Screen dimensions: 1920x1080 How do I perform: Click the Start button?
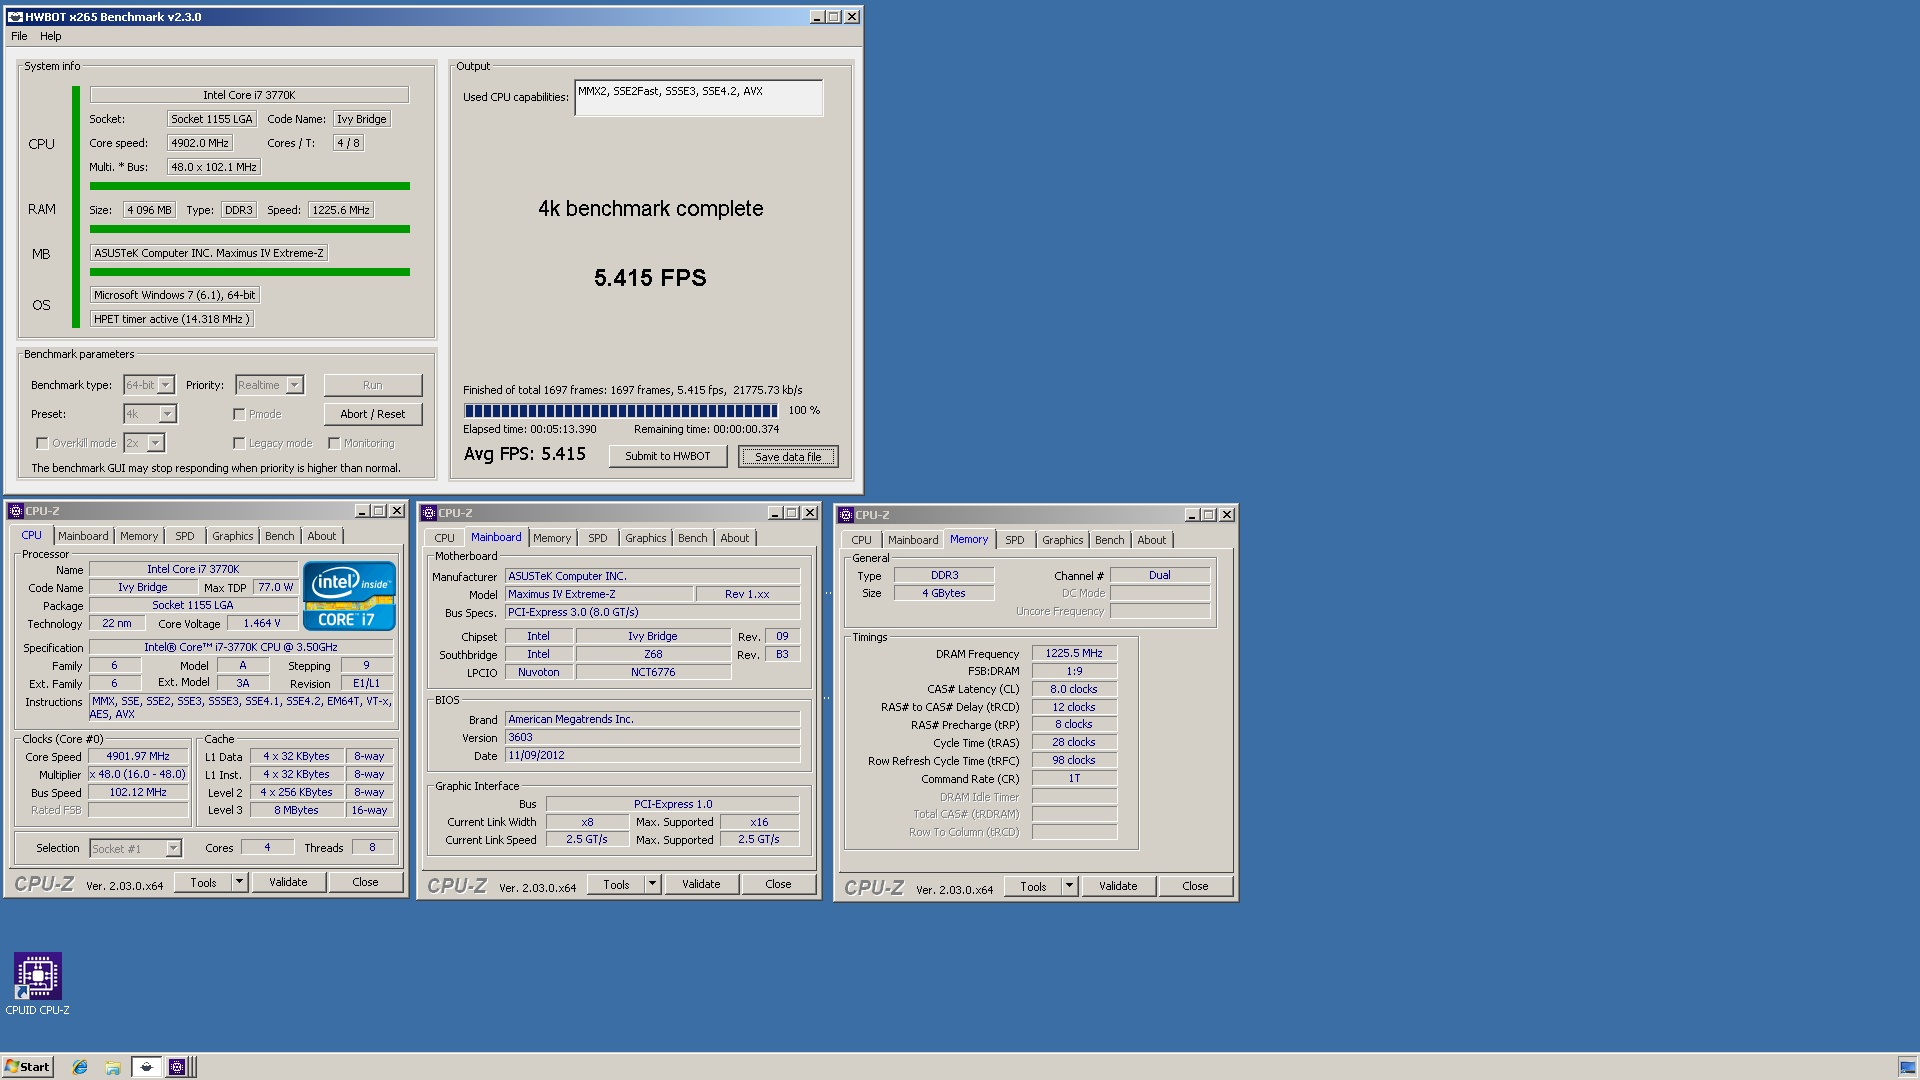[x=27, y=1067]
